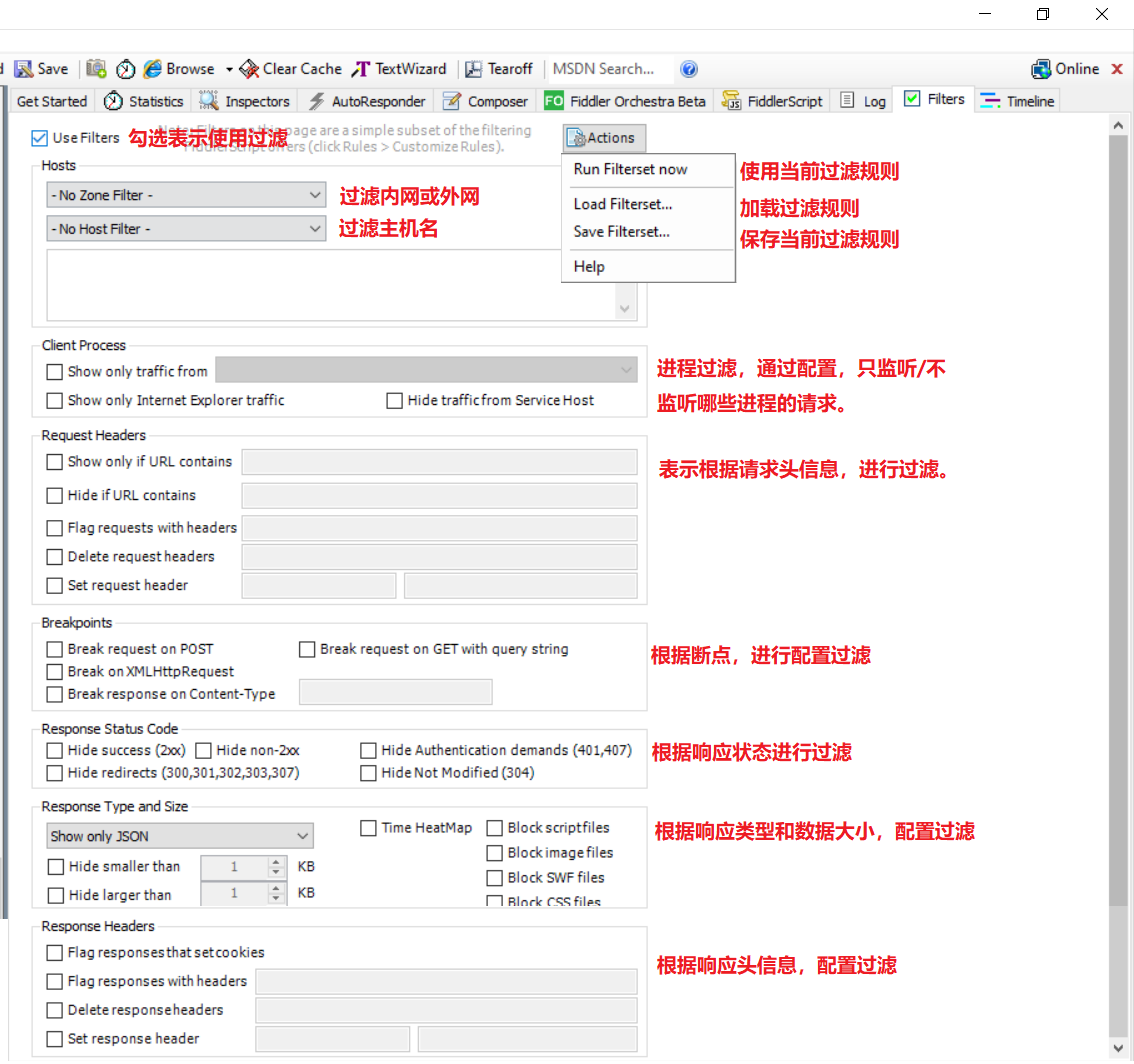
Task: Check Flag responses that set cookies
Action: tap(54, 953)
